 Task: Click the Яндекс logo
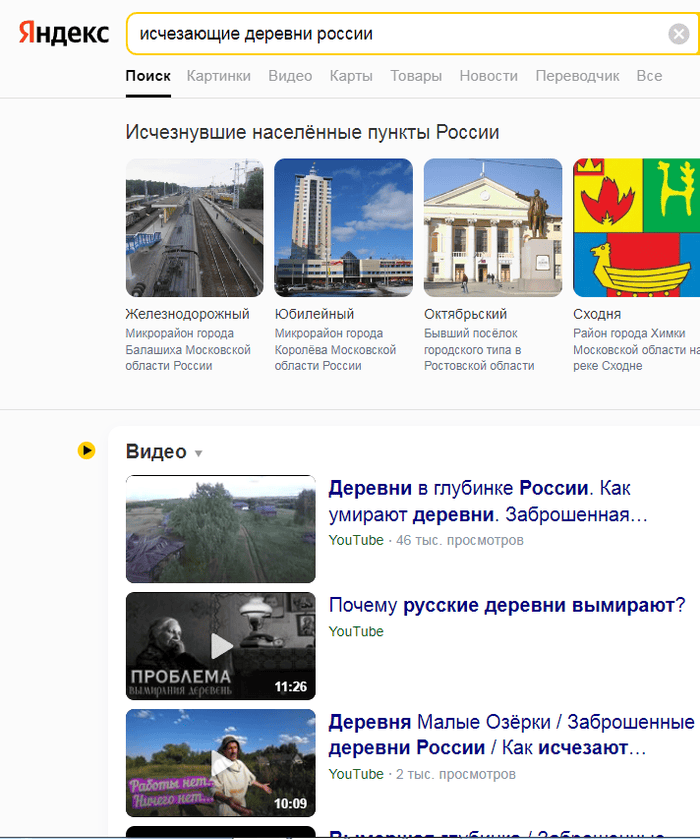[64, 33]
